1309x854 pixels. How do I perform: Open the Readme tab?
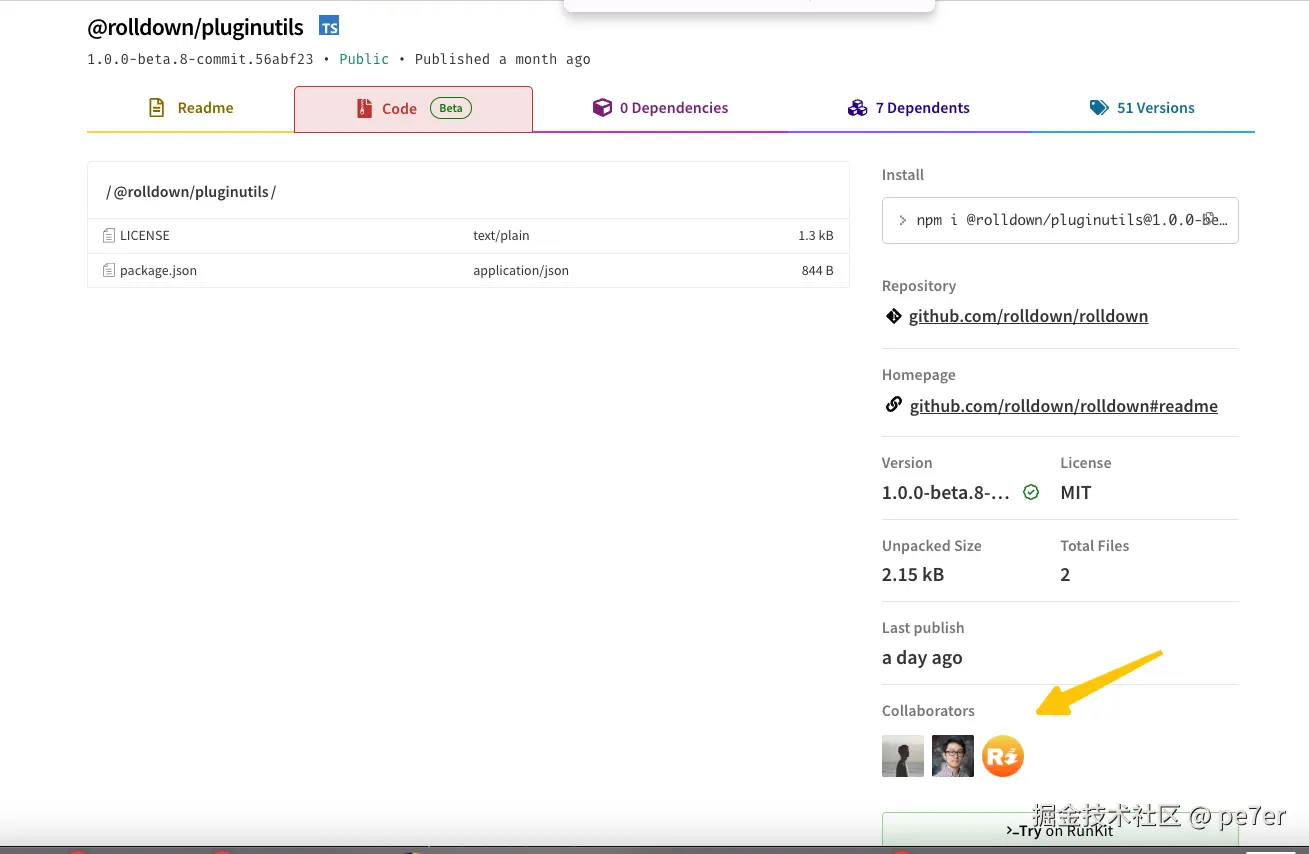tap(190, 108)
